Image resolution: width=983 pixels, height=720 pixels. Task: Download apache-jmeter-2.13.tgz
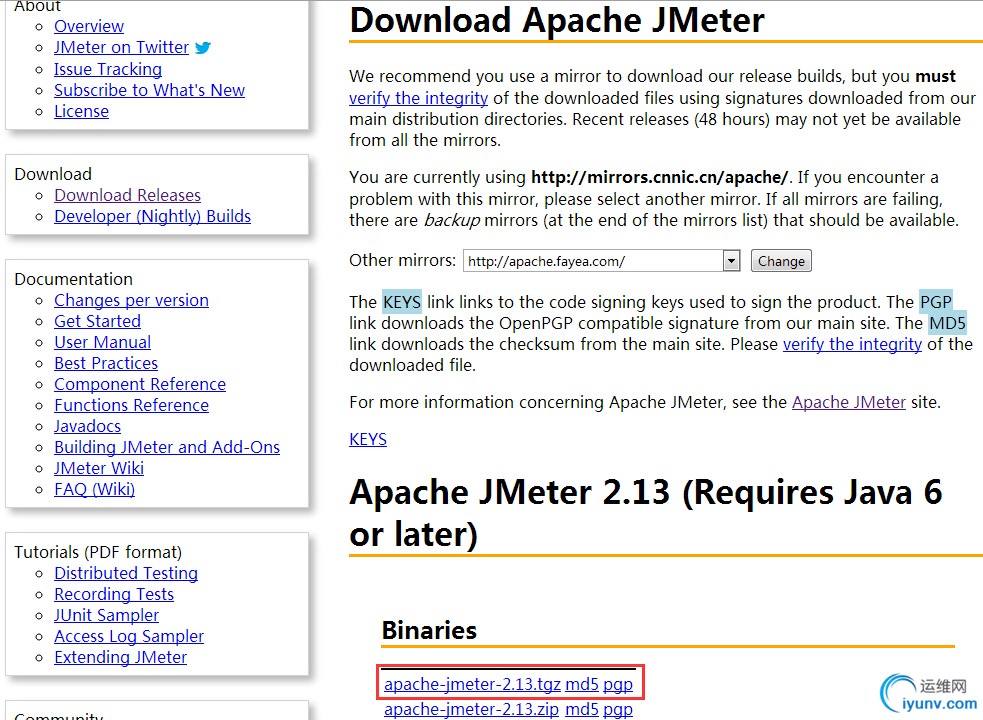(x=472, y=684)
